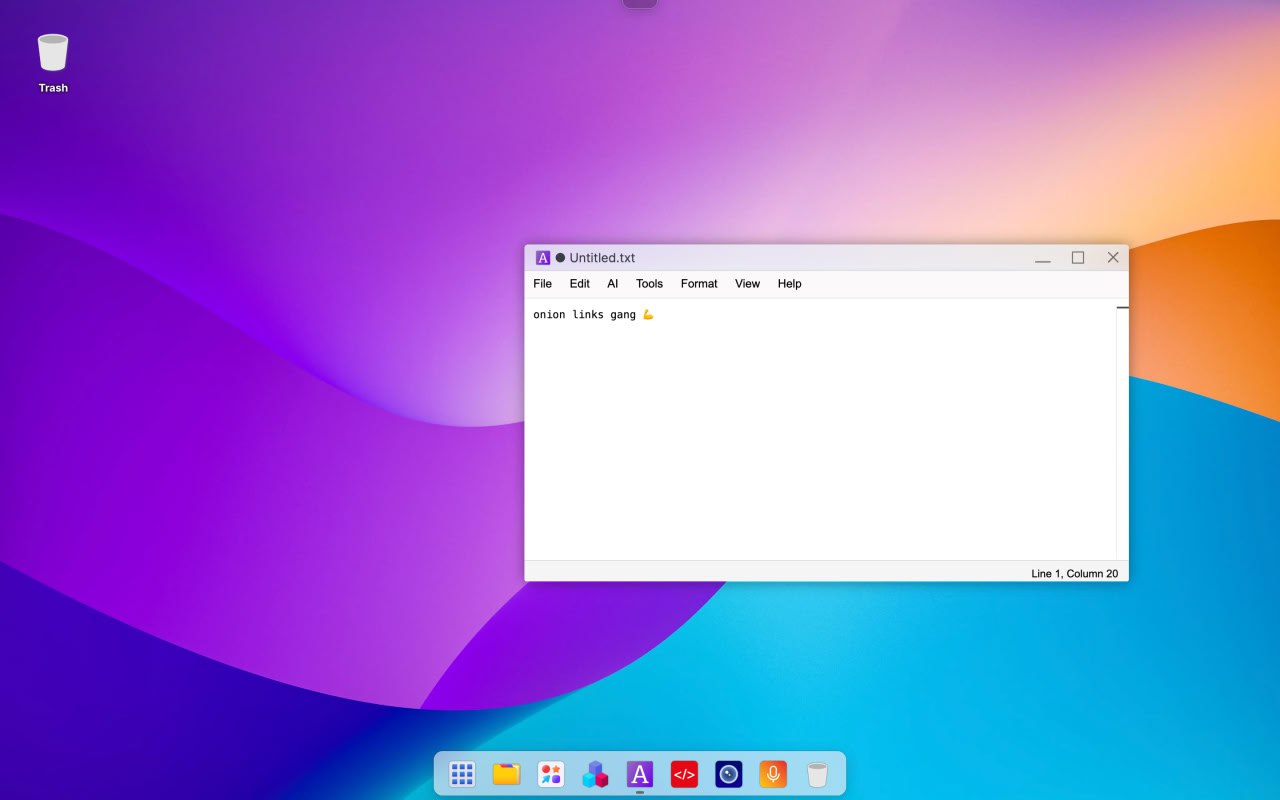
Task: Expand the AI menu
Action: [x=613, y=284]
